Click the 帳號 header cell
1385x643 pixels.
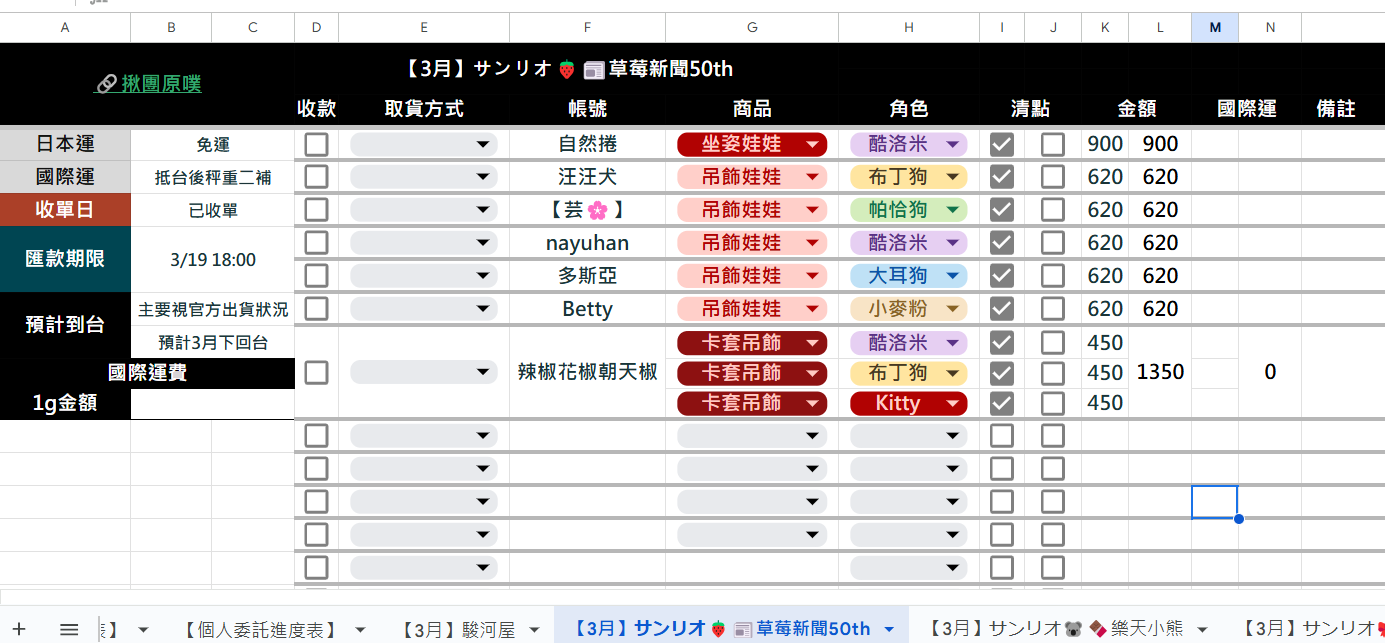click(x=587, y=109)
